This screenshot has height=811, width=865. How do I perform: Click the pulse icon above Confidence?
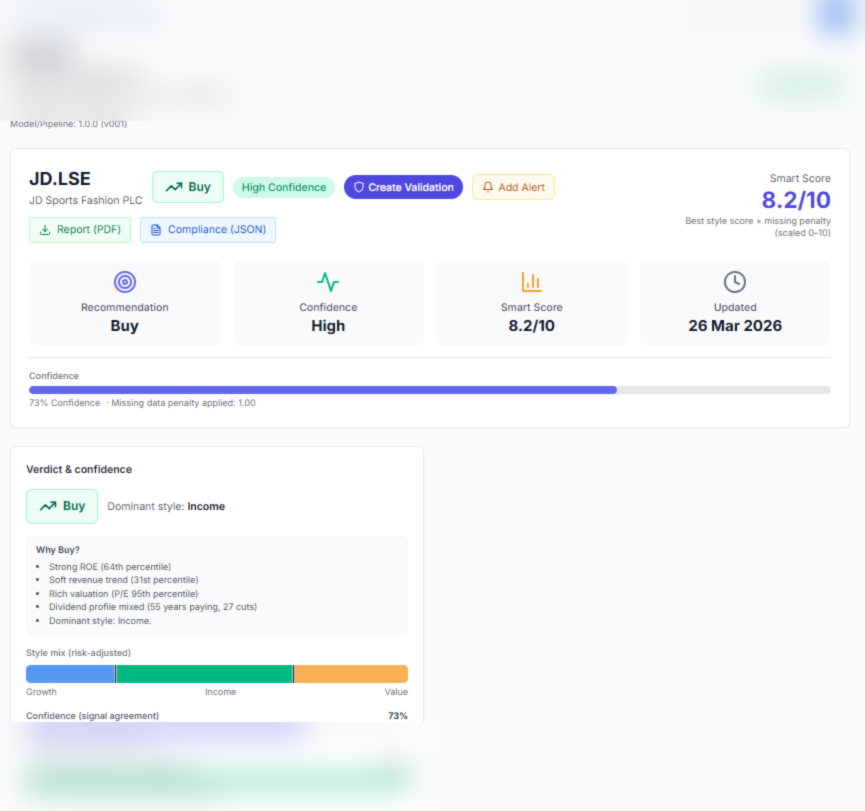pyautogui.click(x=328, y=282)
